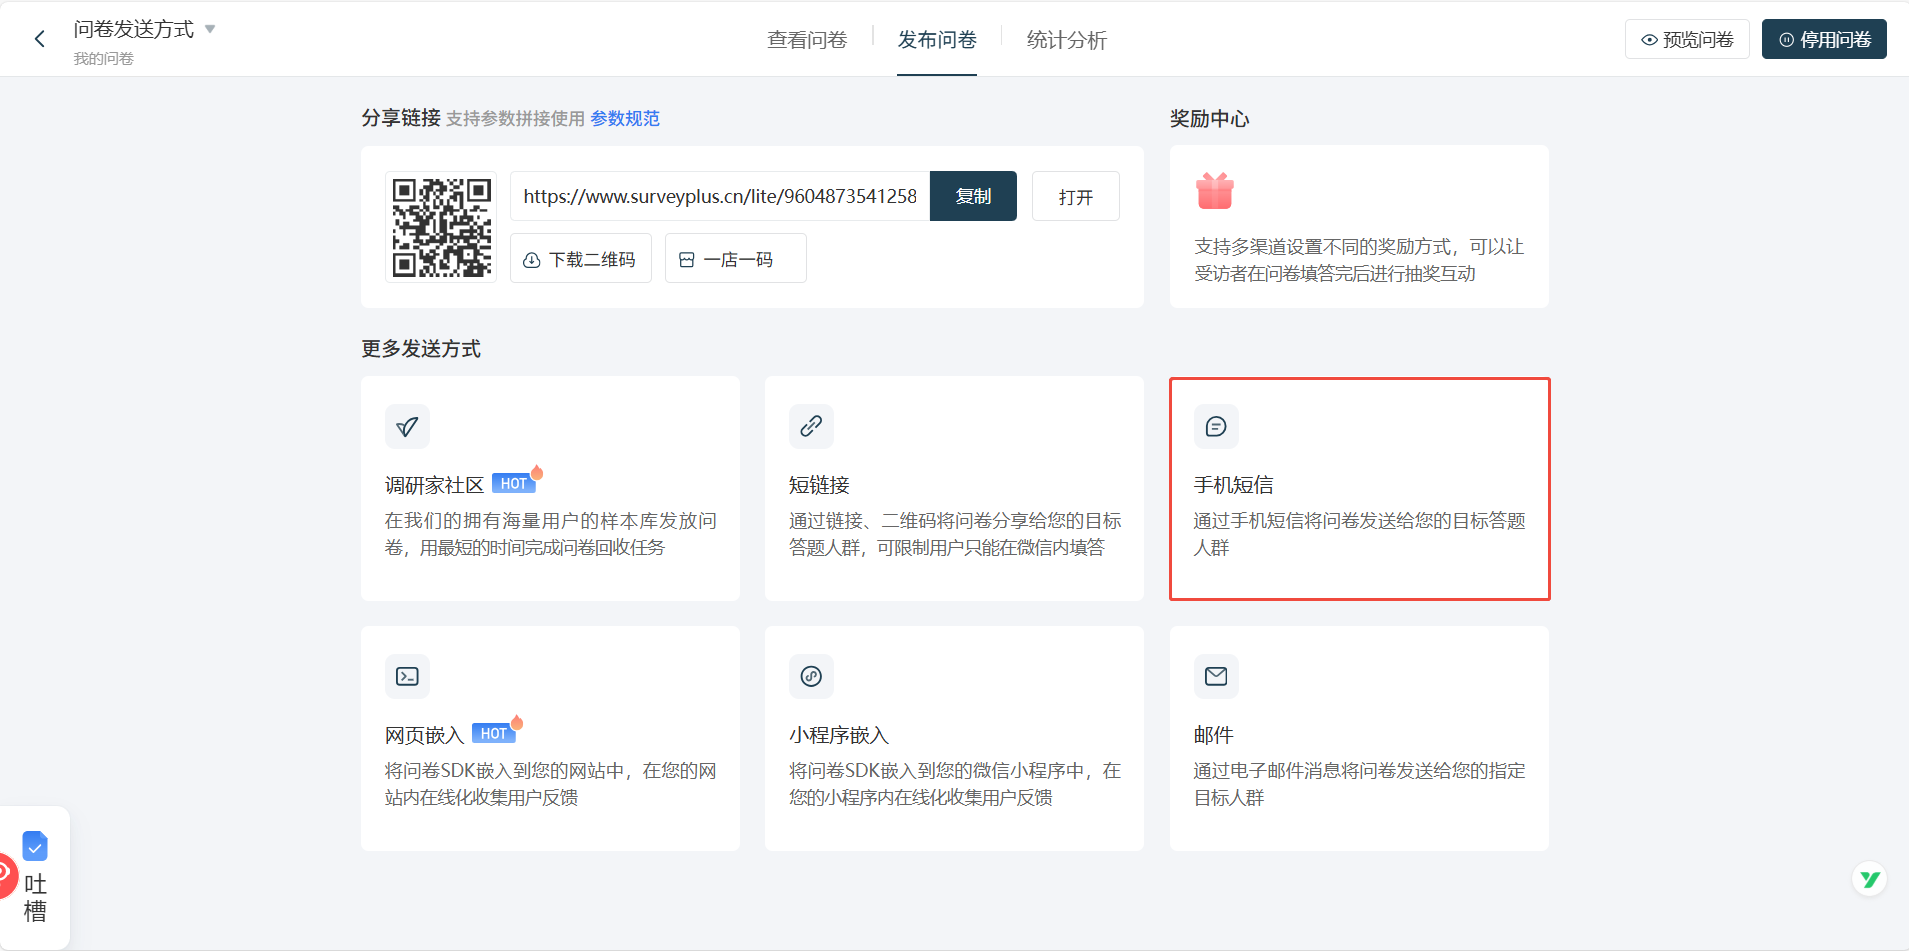Click the compass icon on 小程序嵌入 card
This screenshot has width=1909, height=951.
click(x=811, y=676)
